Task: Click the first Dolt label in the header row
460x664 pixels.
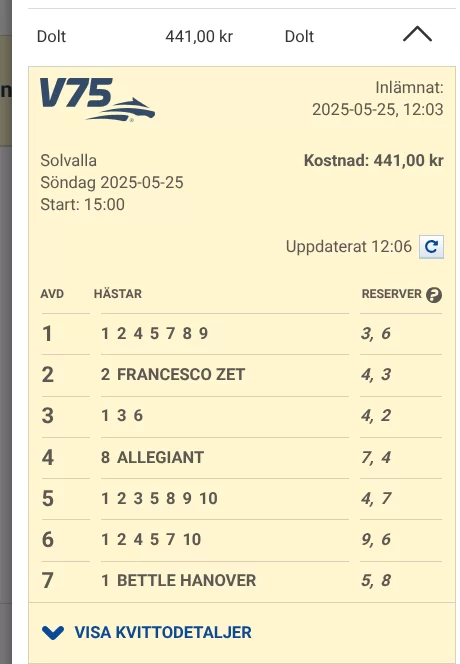Action: (x=51, y=36)
